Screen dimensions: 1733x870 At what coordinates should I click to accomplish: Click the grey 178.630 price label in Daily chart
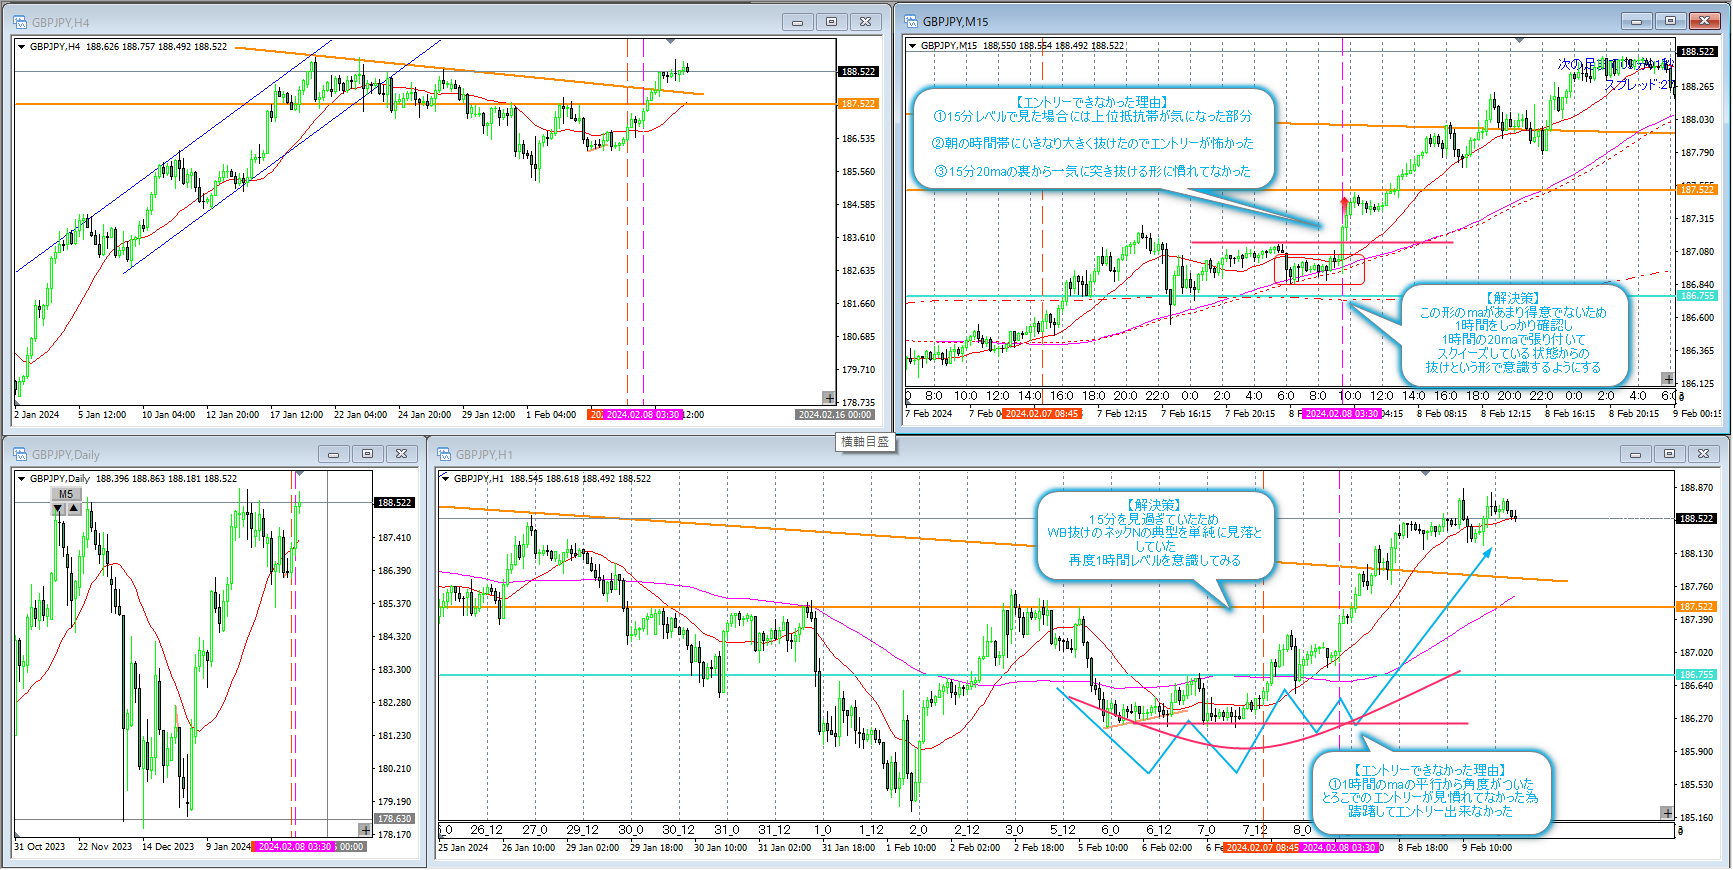tap(394, 819)
